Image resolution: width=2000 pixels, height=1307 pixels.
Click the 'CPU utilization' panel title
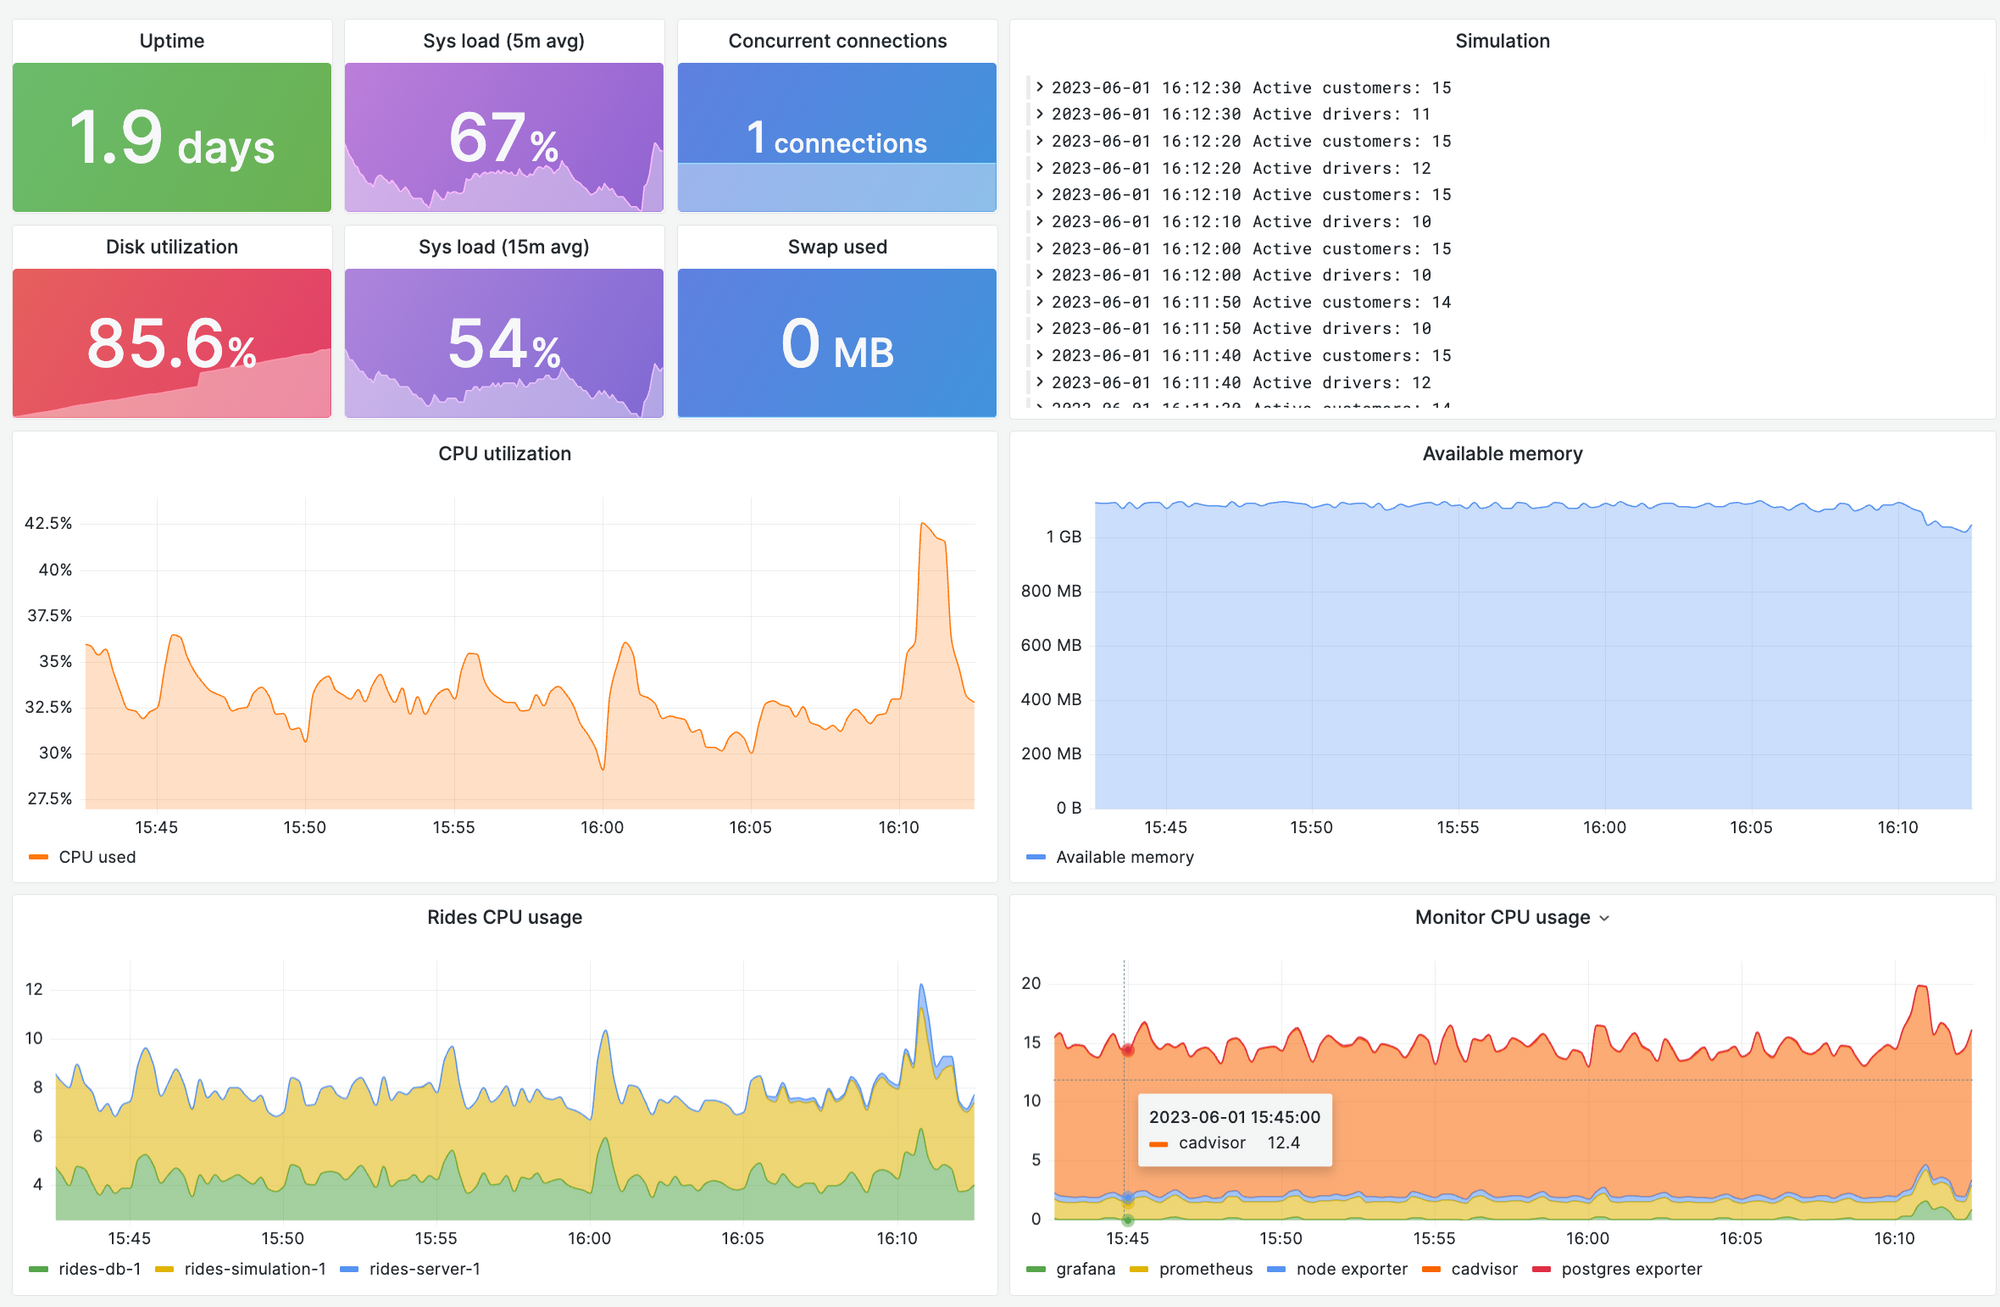pyautogui.click(x=503, y=453)
